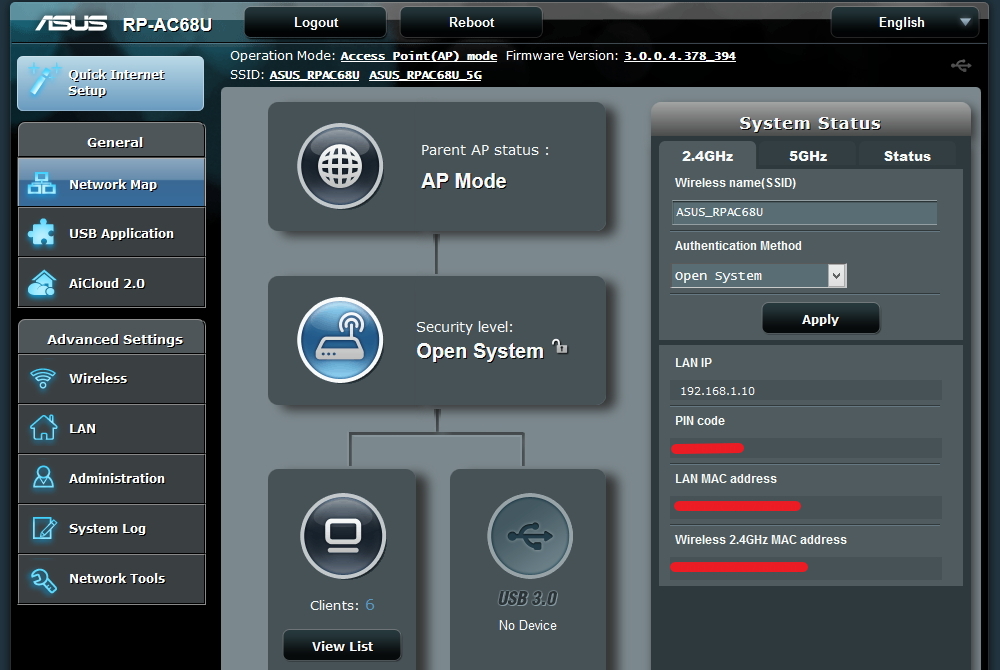Click the Wireless wifi icon in sidebar
The width and height of the screenshot is (1000, 670).
pos(43,378)
